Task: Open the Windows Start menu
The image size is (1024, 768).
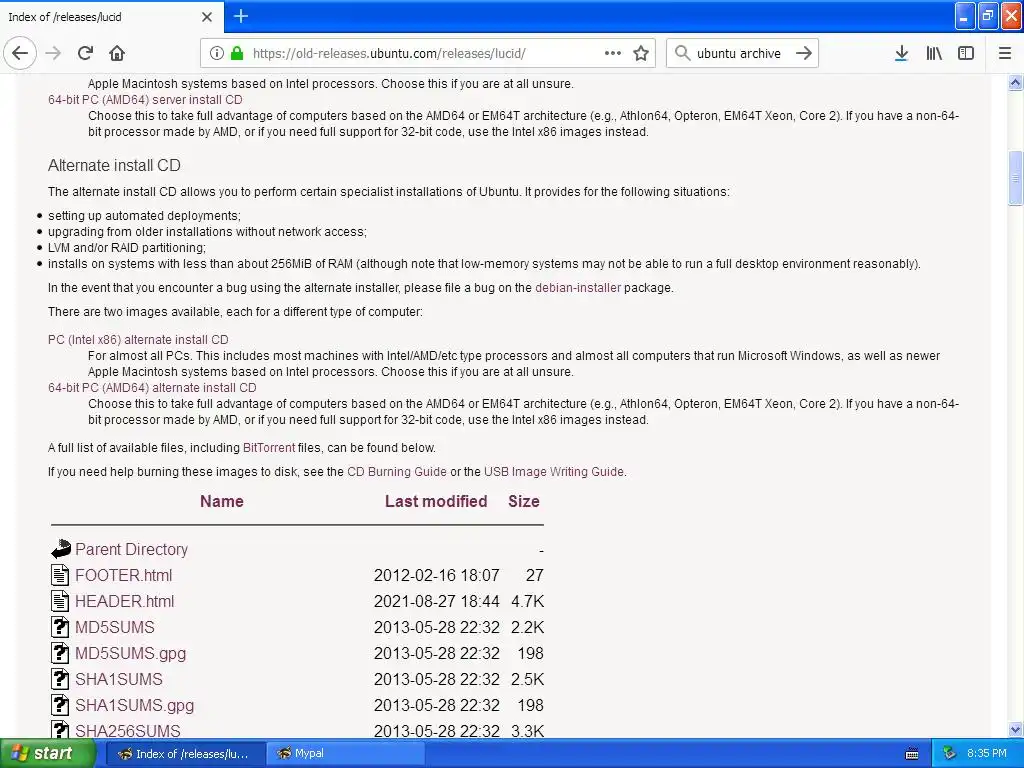Action: coord(48,754)
